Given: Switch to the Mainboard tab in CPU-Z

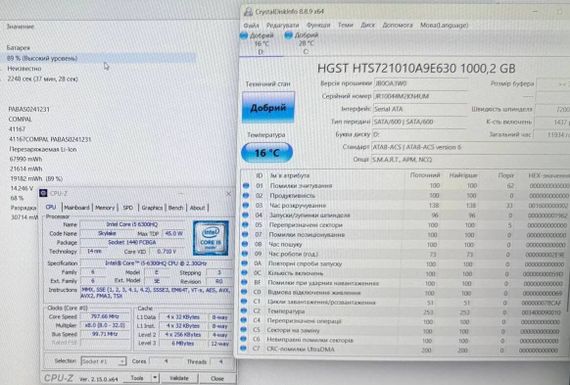Looking at the screenshot, I should tap(77, 208).
